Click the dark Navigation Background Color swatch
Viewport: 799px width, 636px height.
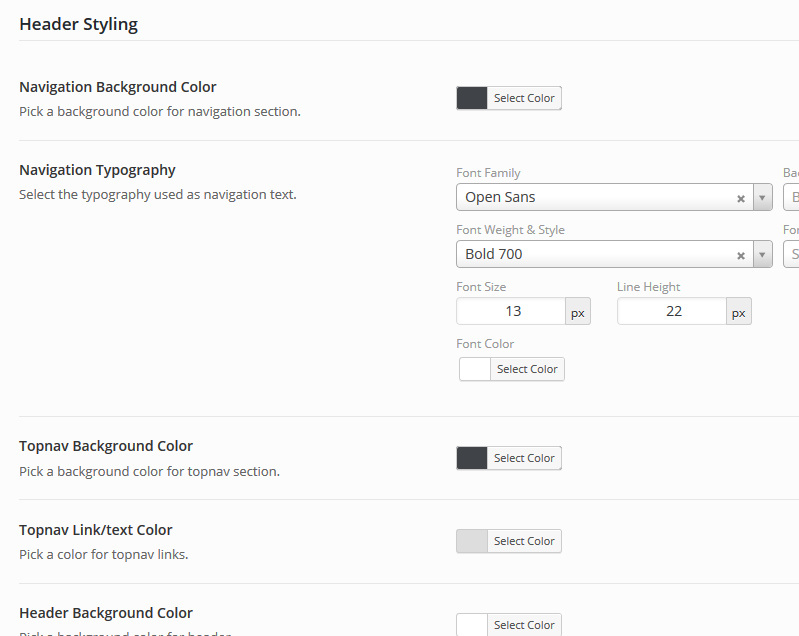coord(472,98)
